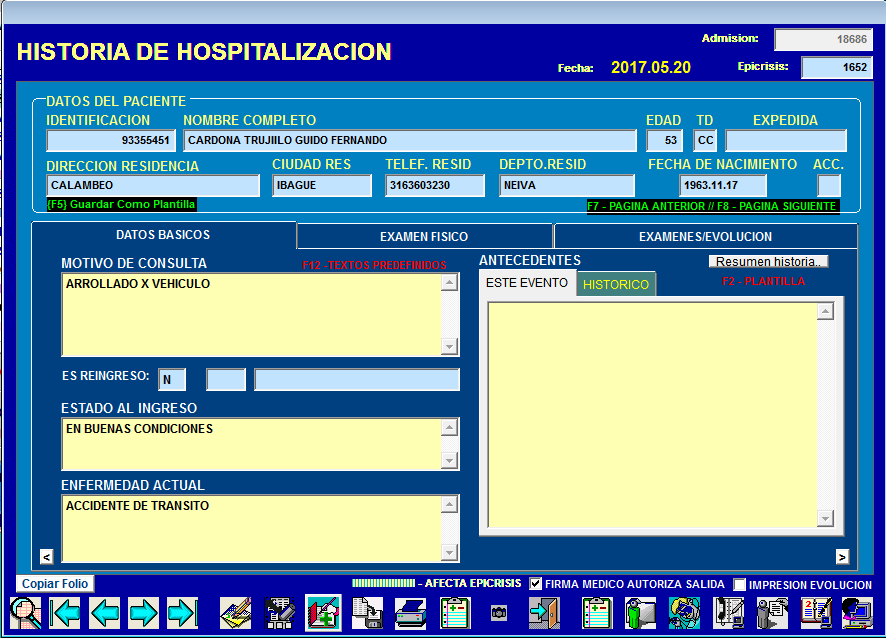Click Resumen historia button
The width and height of the screenshot is (886, 638).
768,262
